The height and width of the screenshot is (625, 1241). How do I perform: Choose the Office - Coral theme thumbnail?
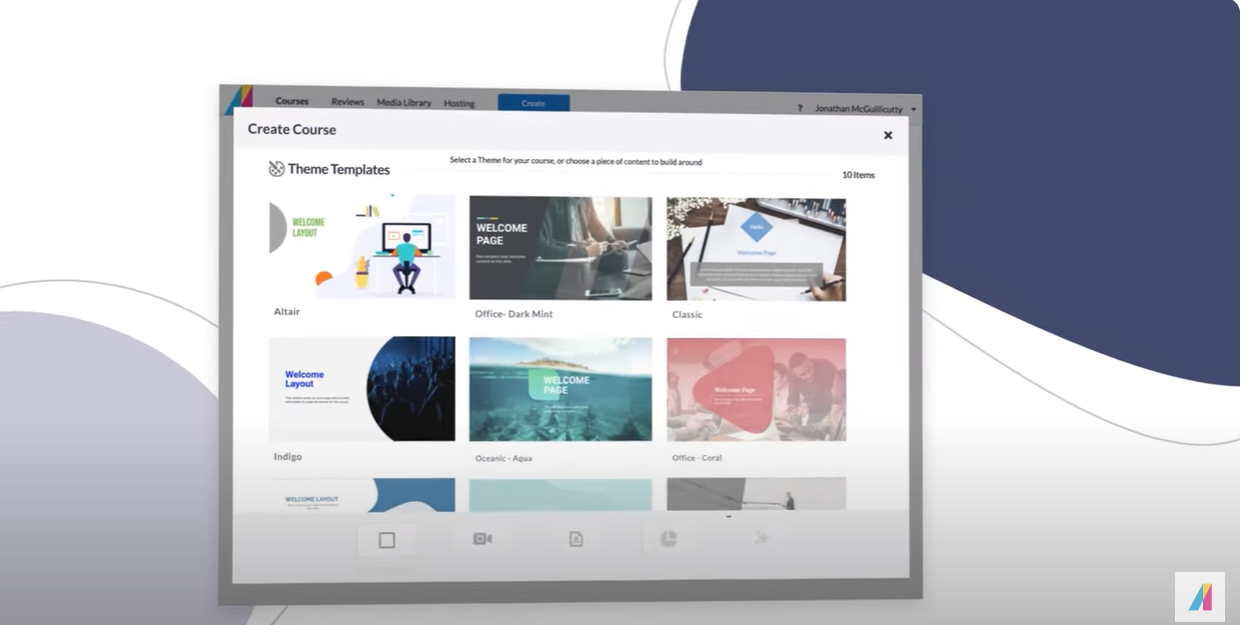pyautogui.click(x=756, y=390)
